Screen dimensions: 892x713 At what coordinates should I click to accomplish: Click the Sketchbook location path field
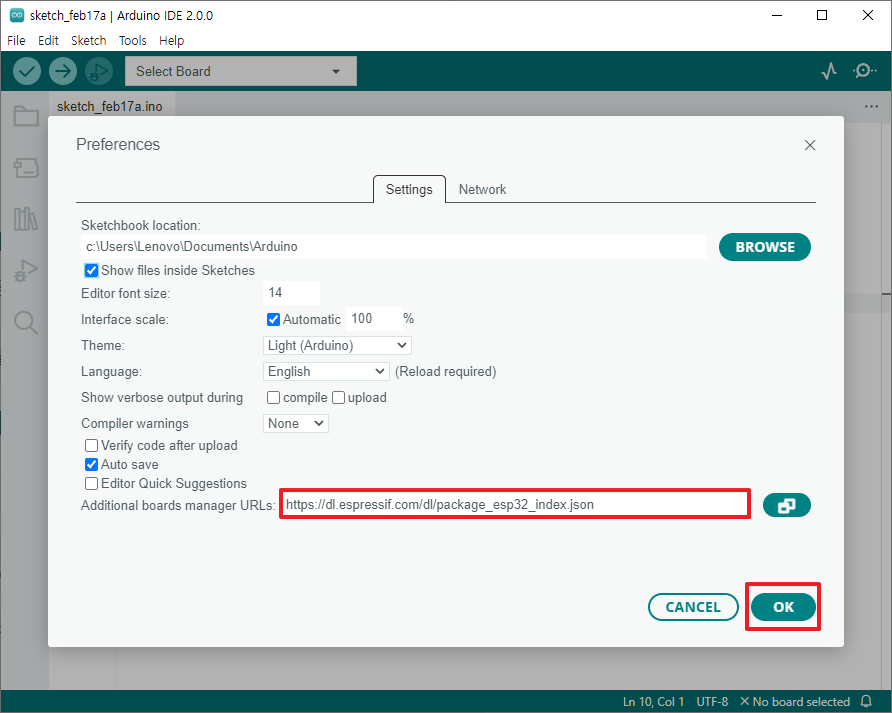394,246
